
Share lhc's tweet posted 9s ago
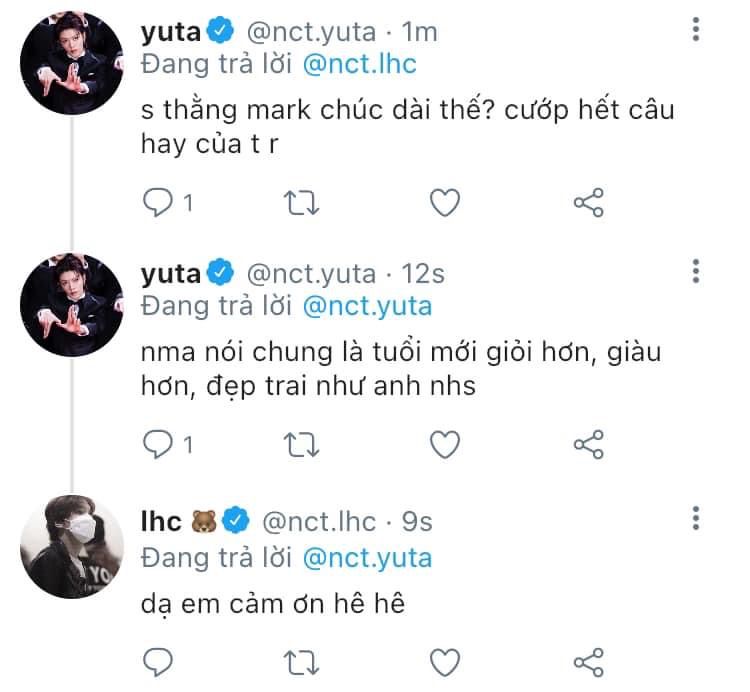pos(589,662)
